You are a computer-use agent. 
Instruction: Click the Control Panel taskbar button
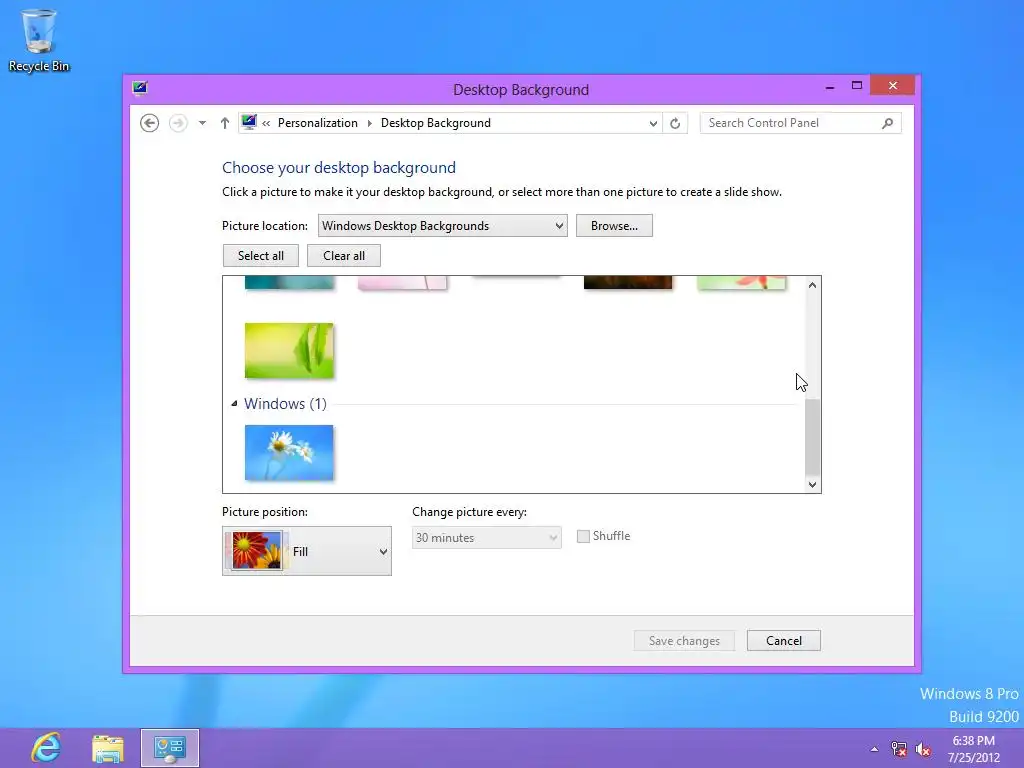point(170,748)
